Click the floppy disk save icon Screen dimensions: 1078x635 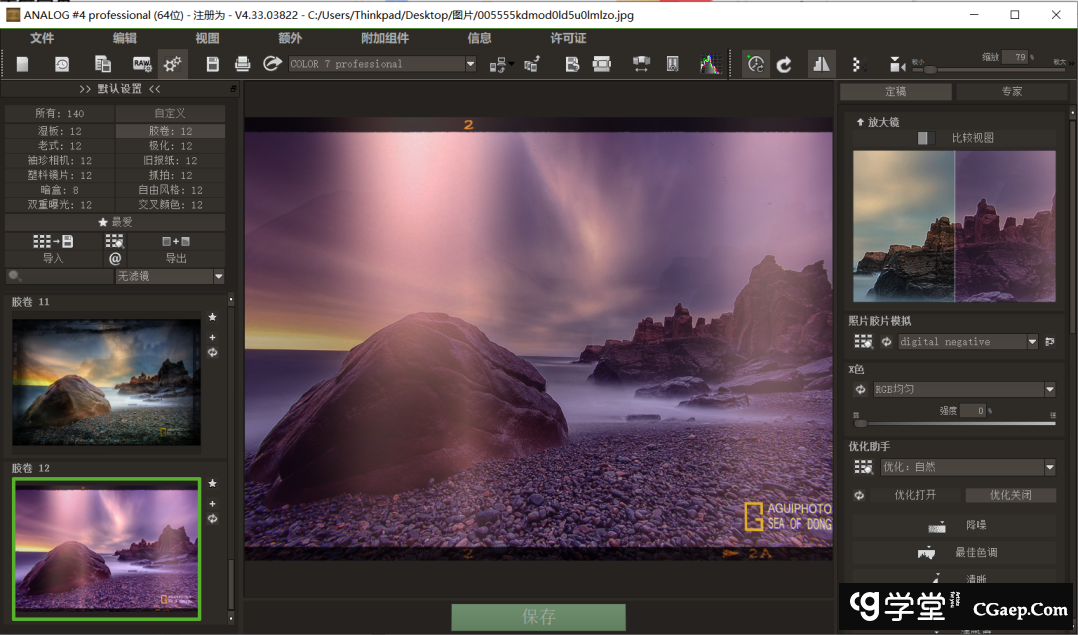212,64
